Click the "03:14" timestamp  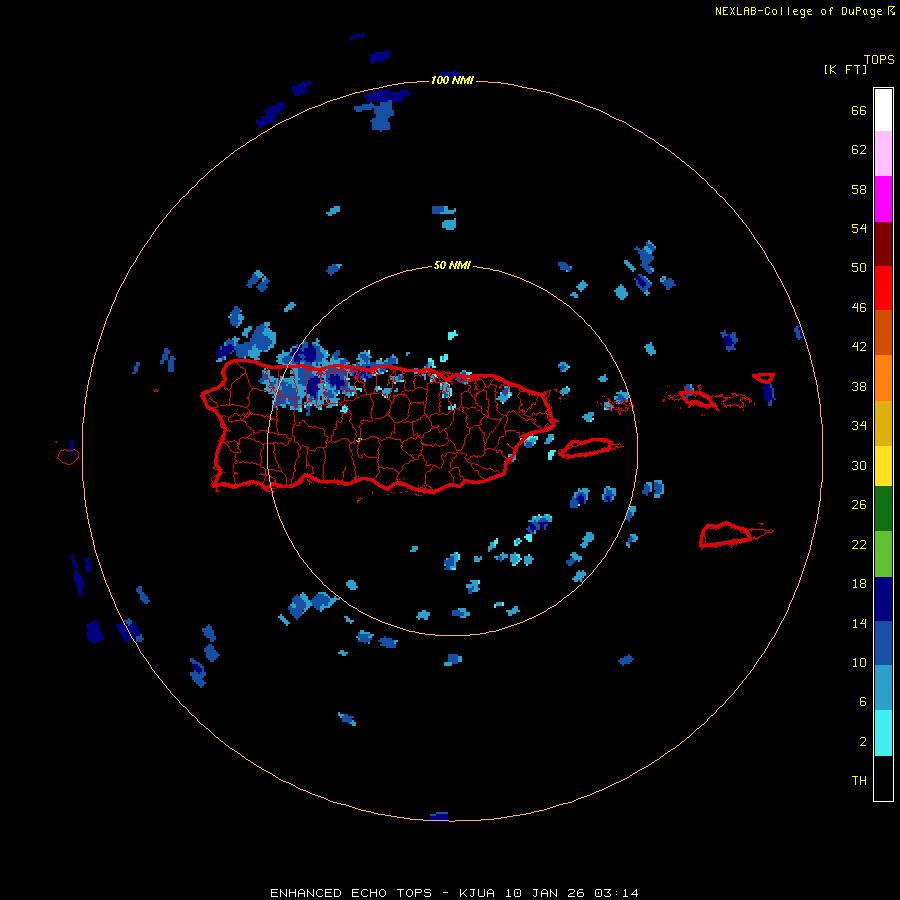point(616,893)
